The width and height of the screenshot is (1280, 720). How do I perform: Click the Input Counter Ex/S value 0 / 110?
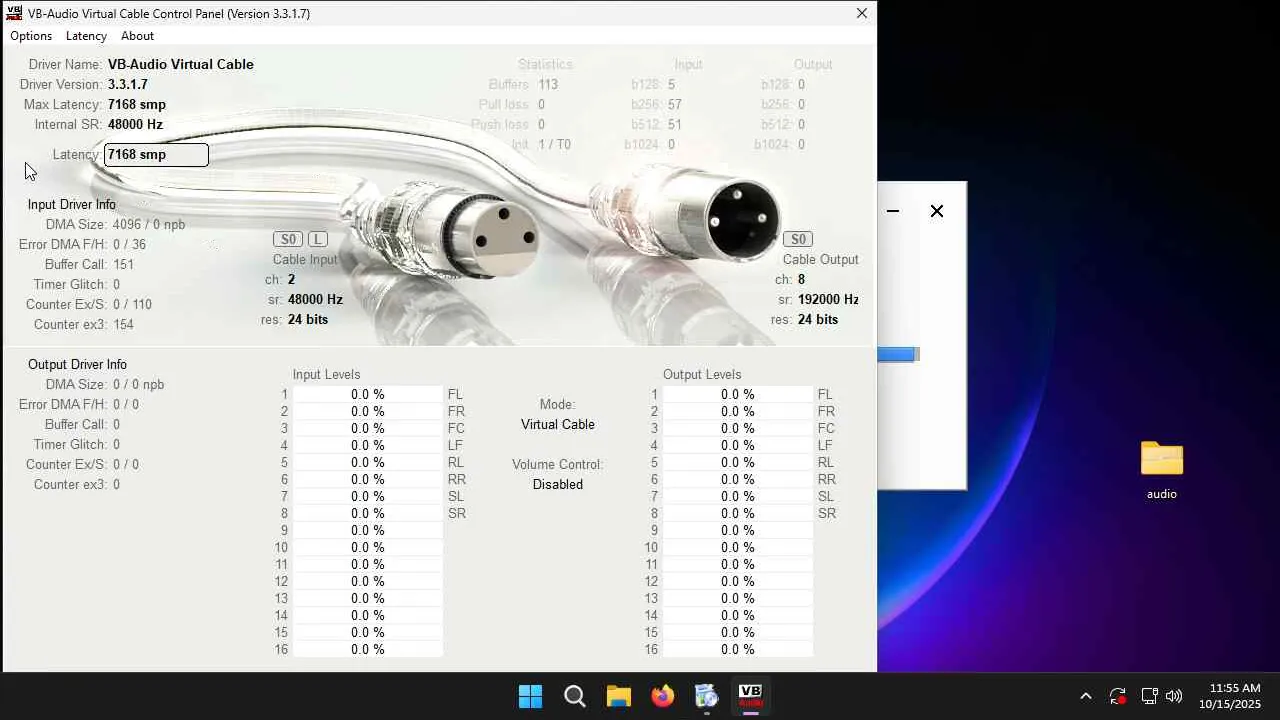[132, 304]
